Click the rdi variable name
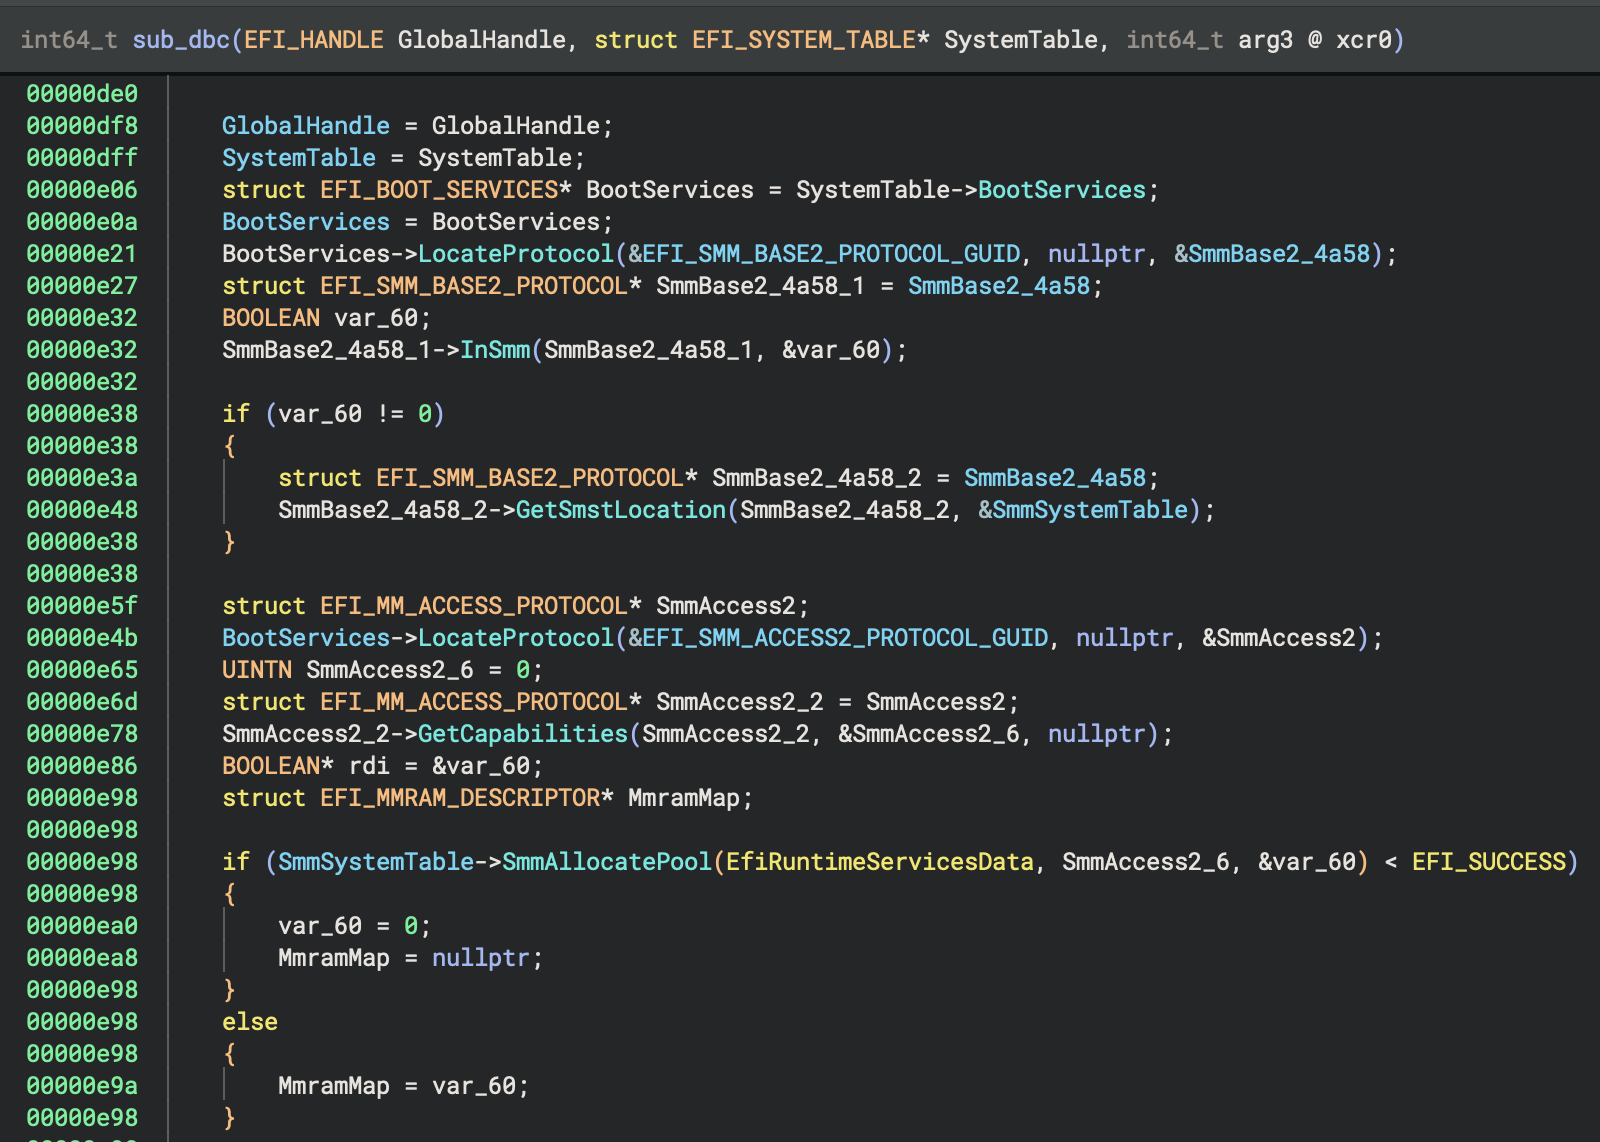This screenshot has width=1600, height=1142. 369,766
